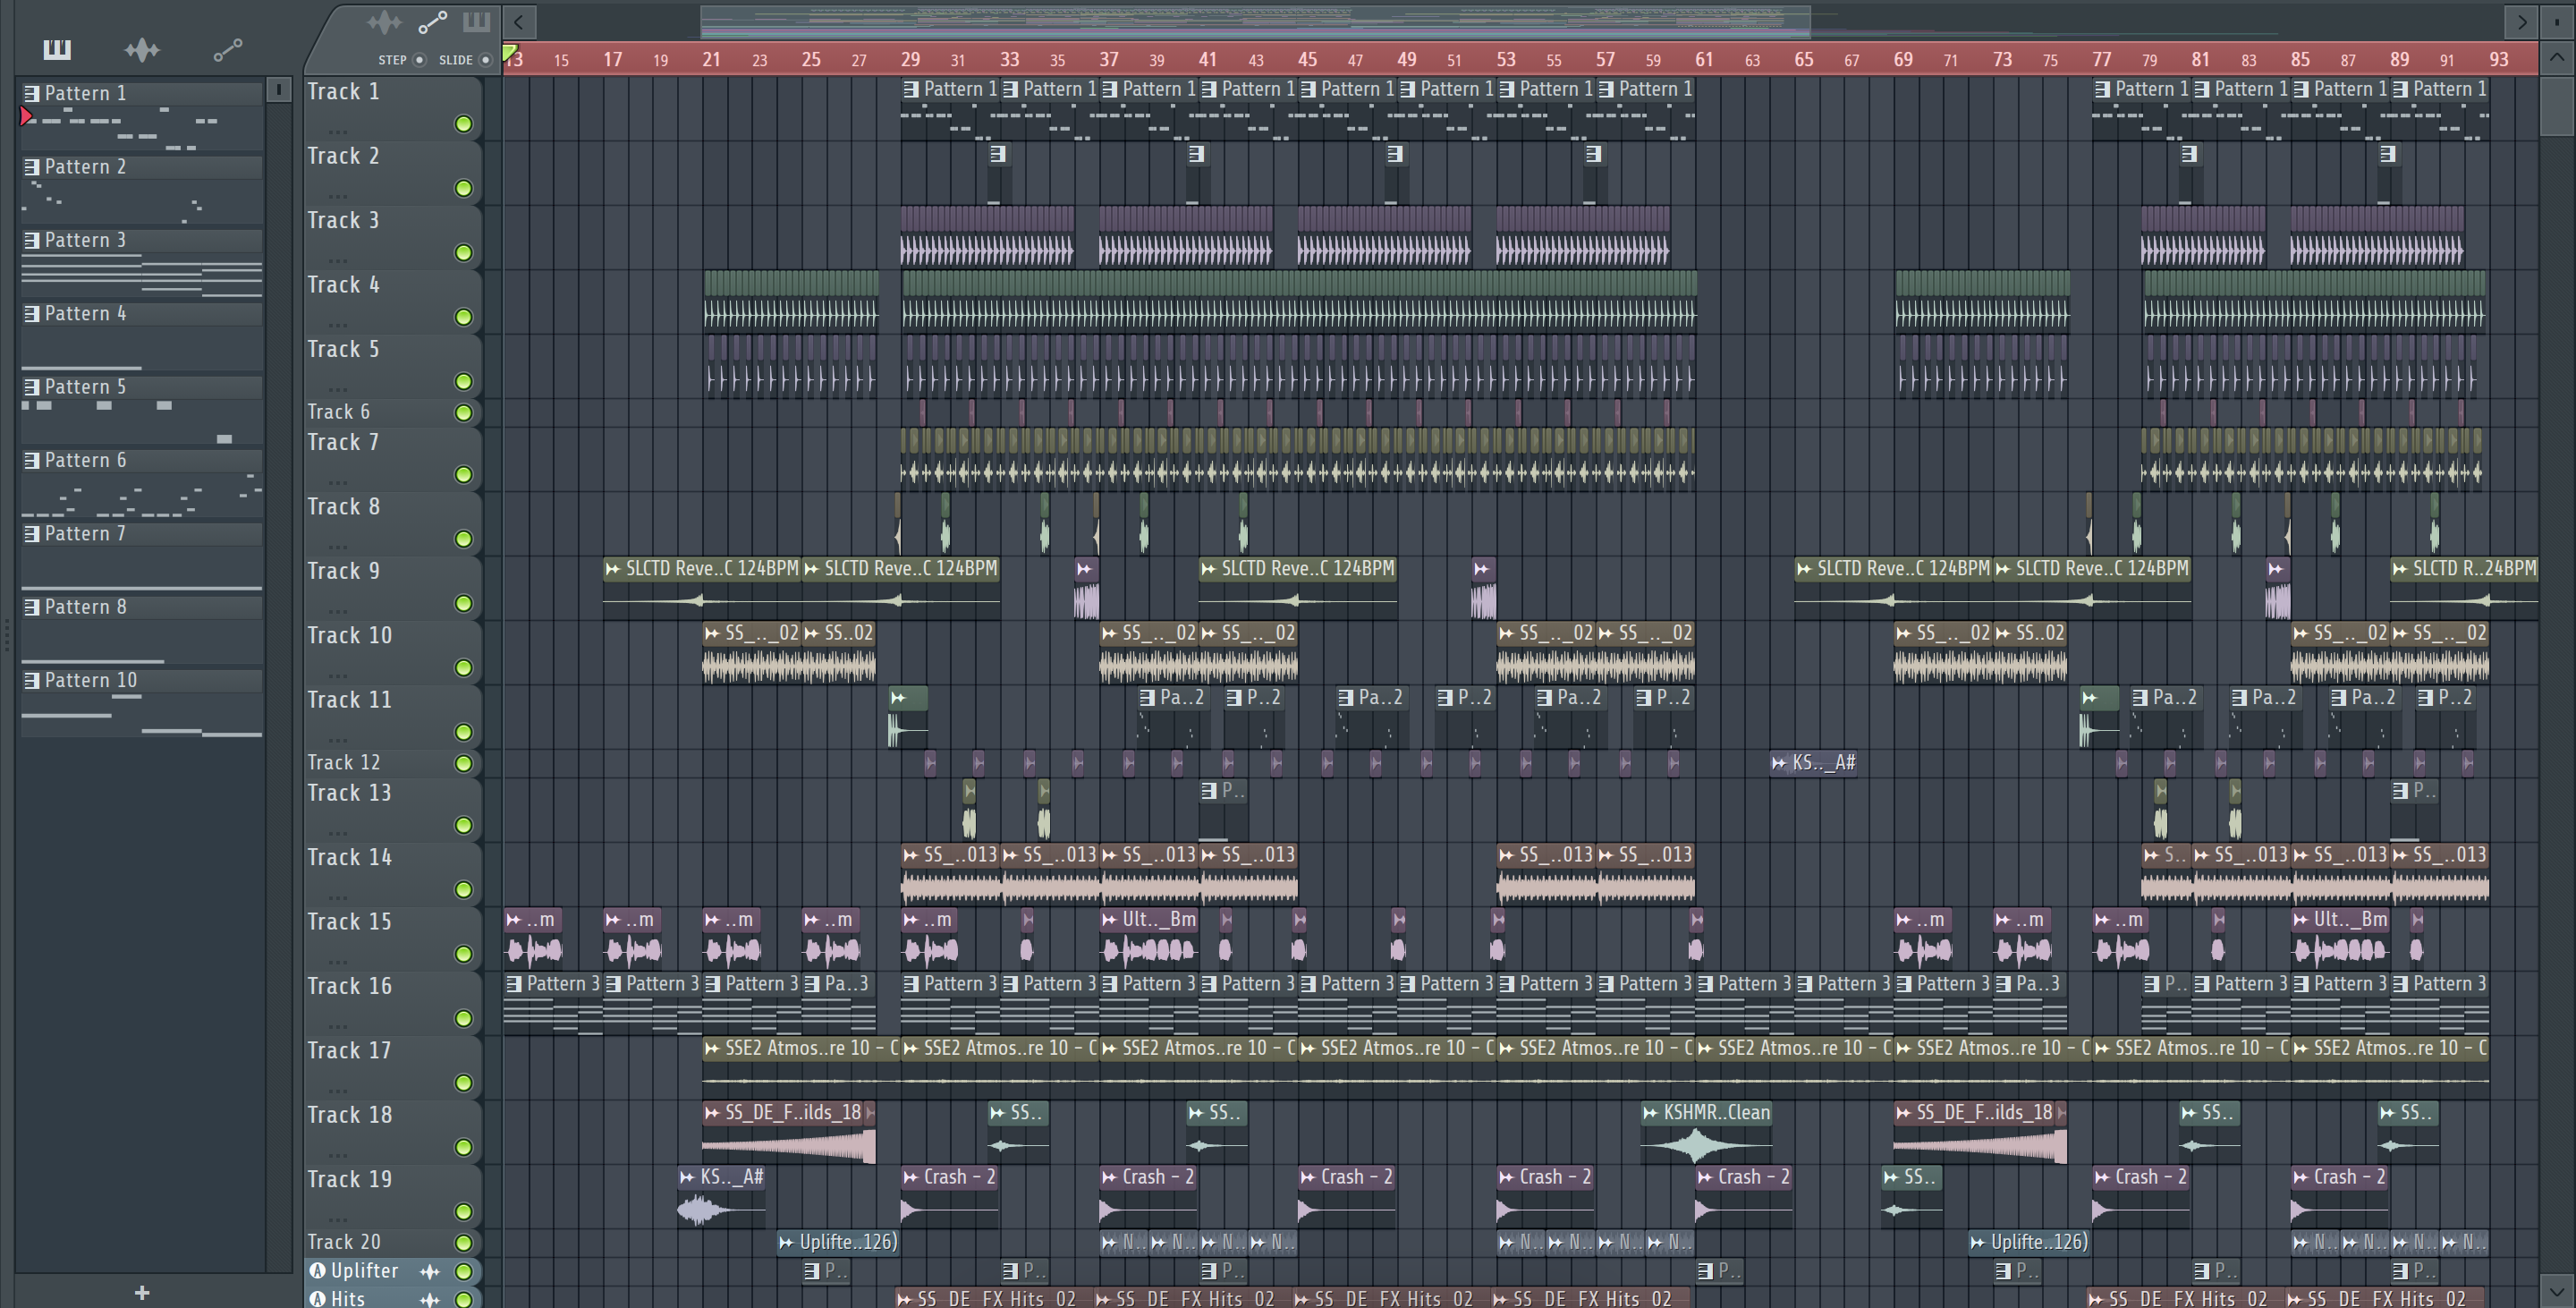Image resolution: width=2576 pixels, height=1308 pixels.
Task: Select the first Uplifte..126) clip on Track 20
Action: pos(838,1242)
